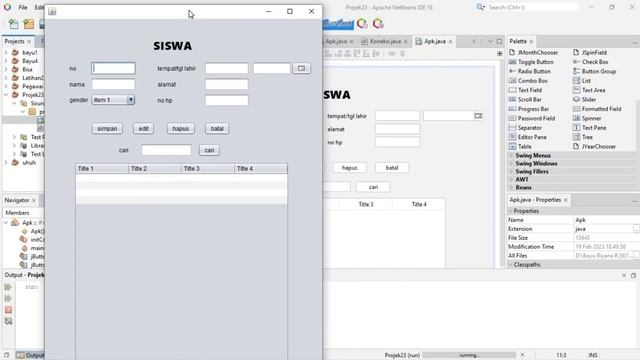Click Title 3 column header in SISWA window
The height and width of the screenshot is (360, 640).
pos(208,169)
